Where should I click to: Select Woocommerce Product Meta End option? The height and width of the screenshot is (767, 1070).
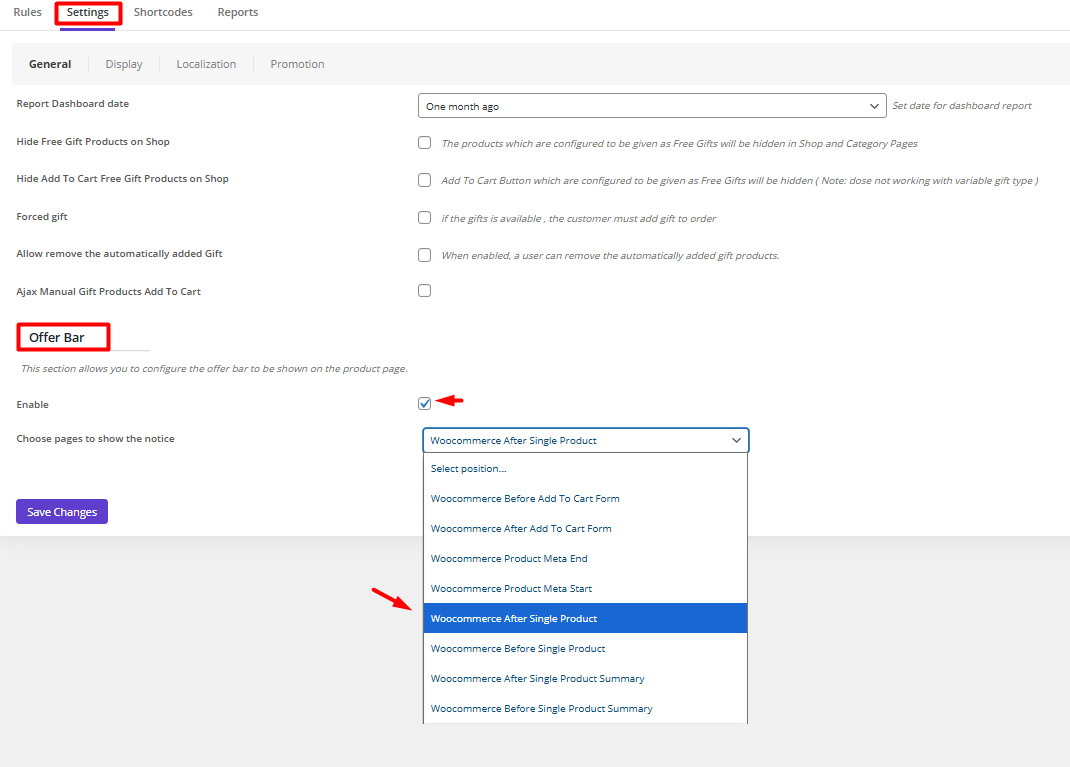coord(585,559)
